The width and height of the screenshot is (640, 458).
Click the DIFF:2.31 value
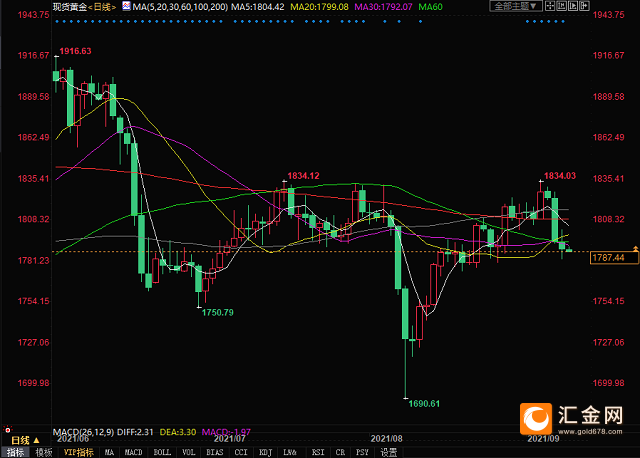(x=135, y=432)
